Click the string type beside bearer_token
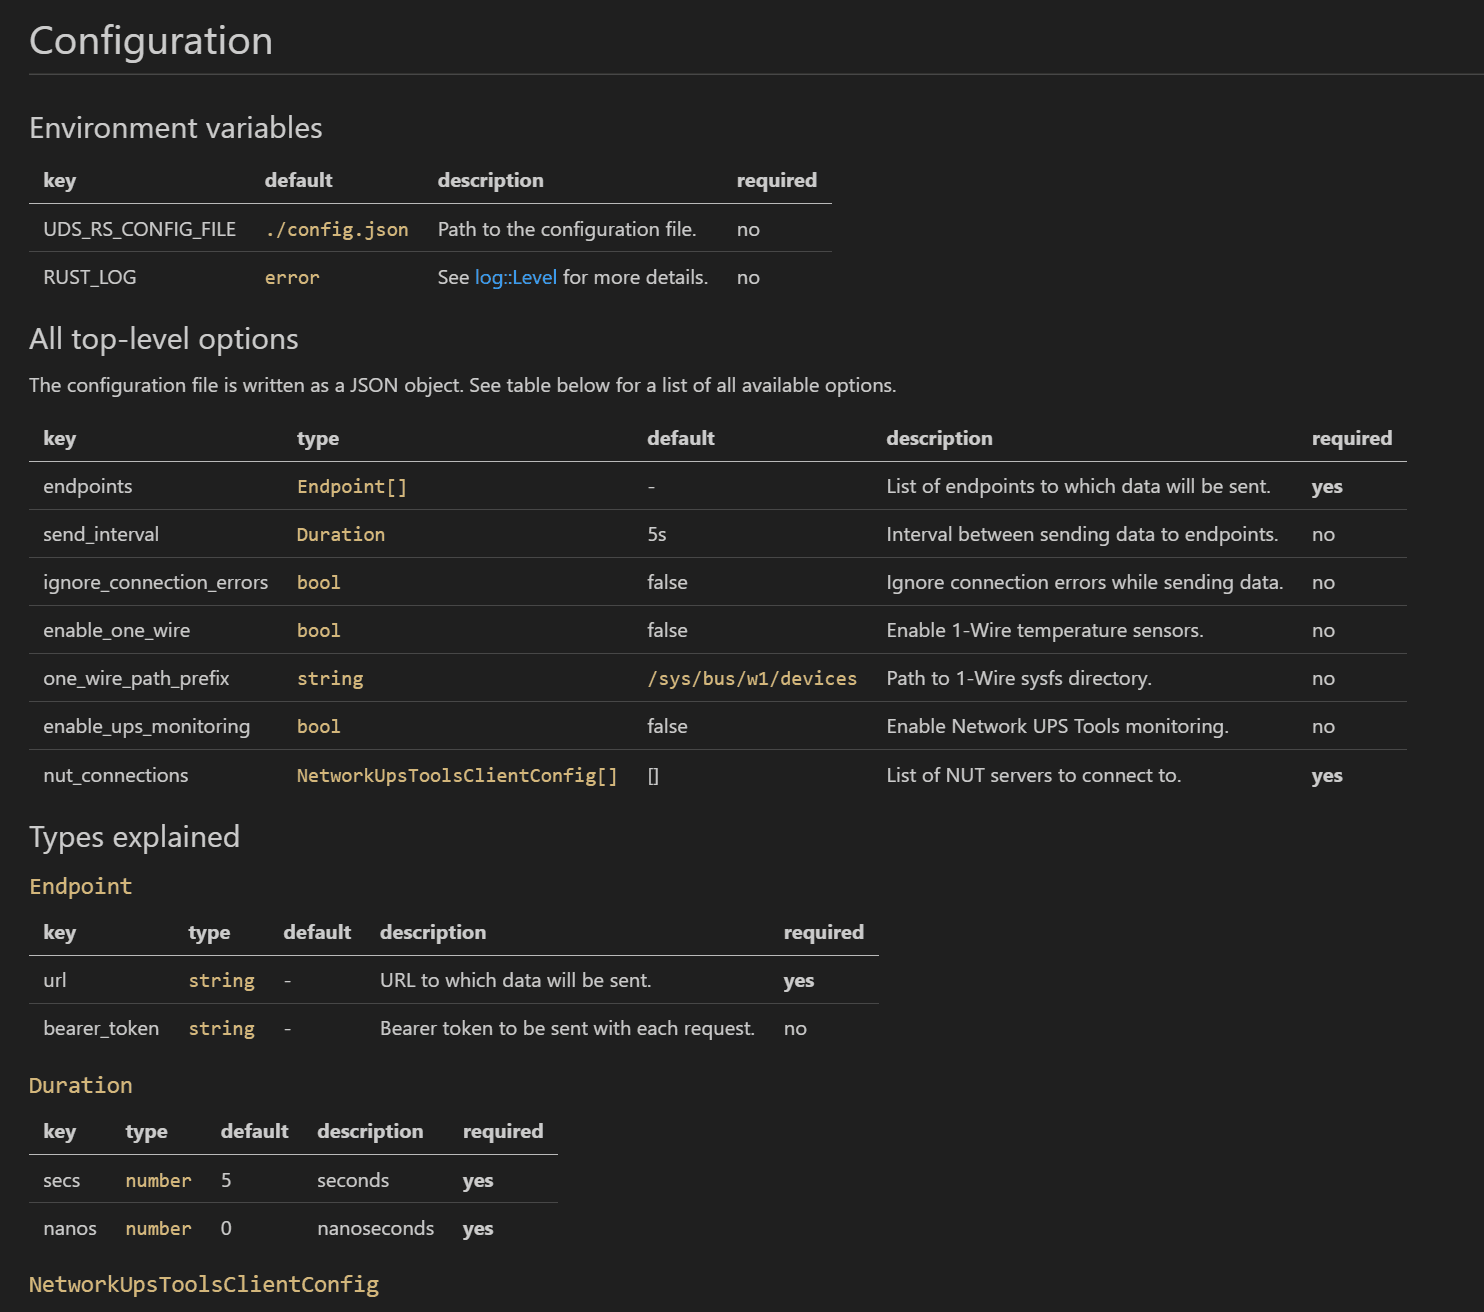This screenshot has height=1312, width=1484. (x=221, y=1028)
